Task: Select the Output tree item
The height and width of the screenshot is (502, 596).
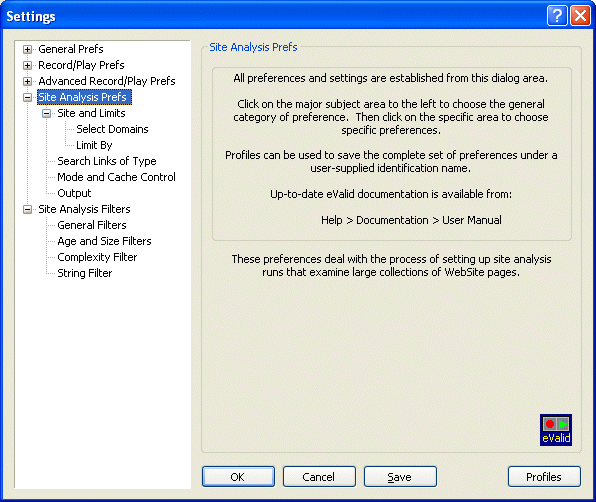Action: [x=74, y=193]
